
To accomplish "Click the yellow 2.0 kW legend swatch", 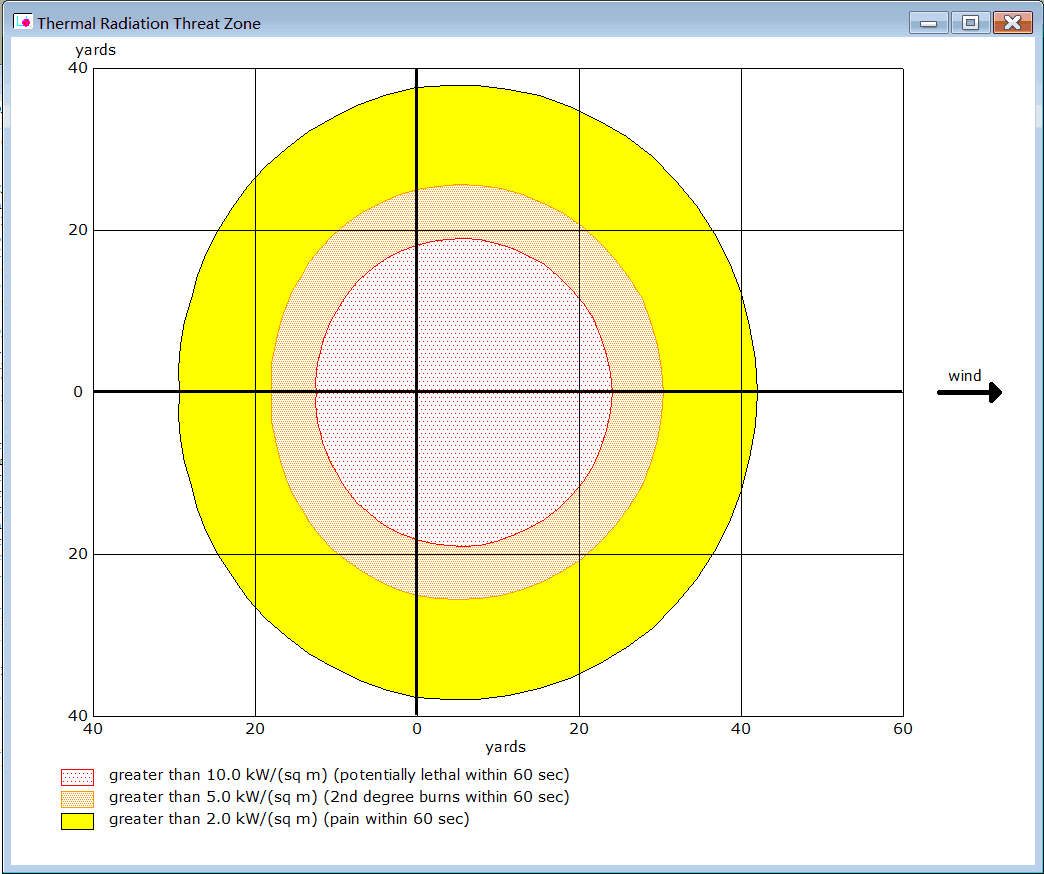I will (x=77, y=821).
